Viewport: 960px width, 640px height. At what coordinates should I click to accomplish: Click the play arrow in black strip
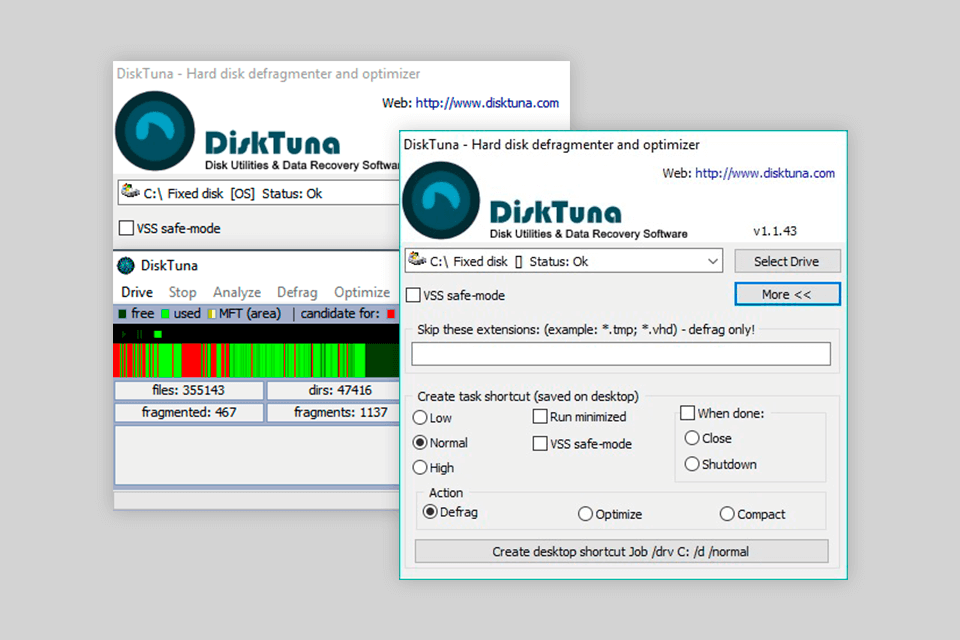pos(124,334)
